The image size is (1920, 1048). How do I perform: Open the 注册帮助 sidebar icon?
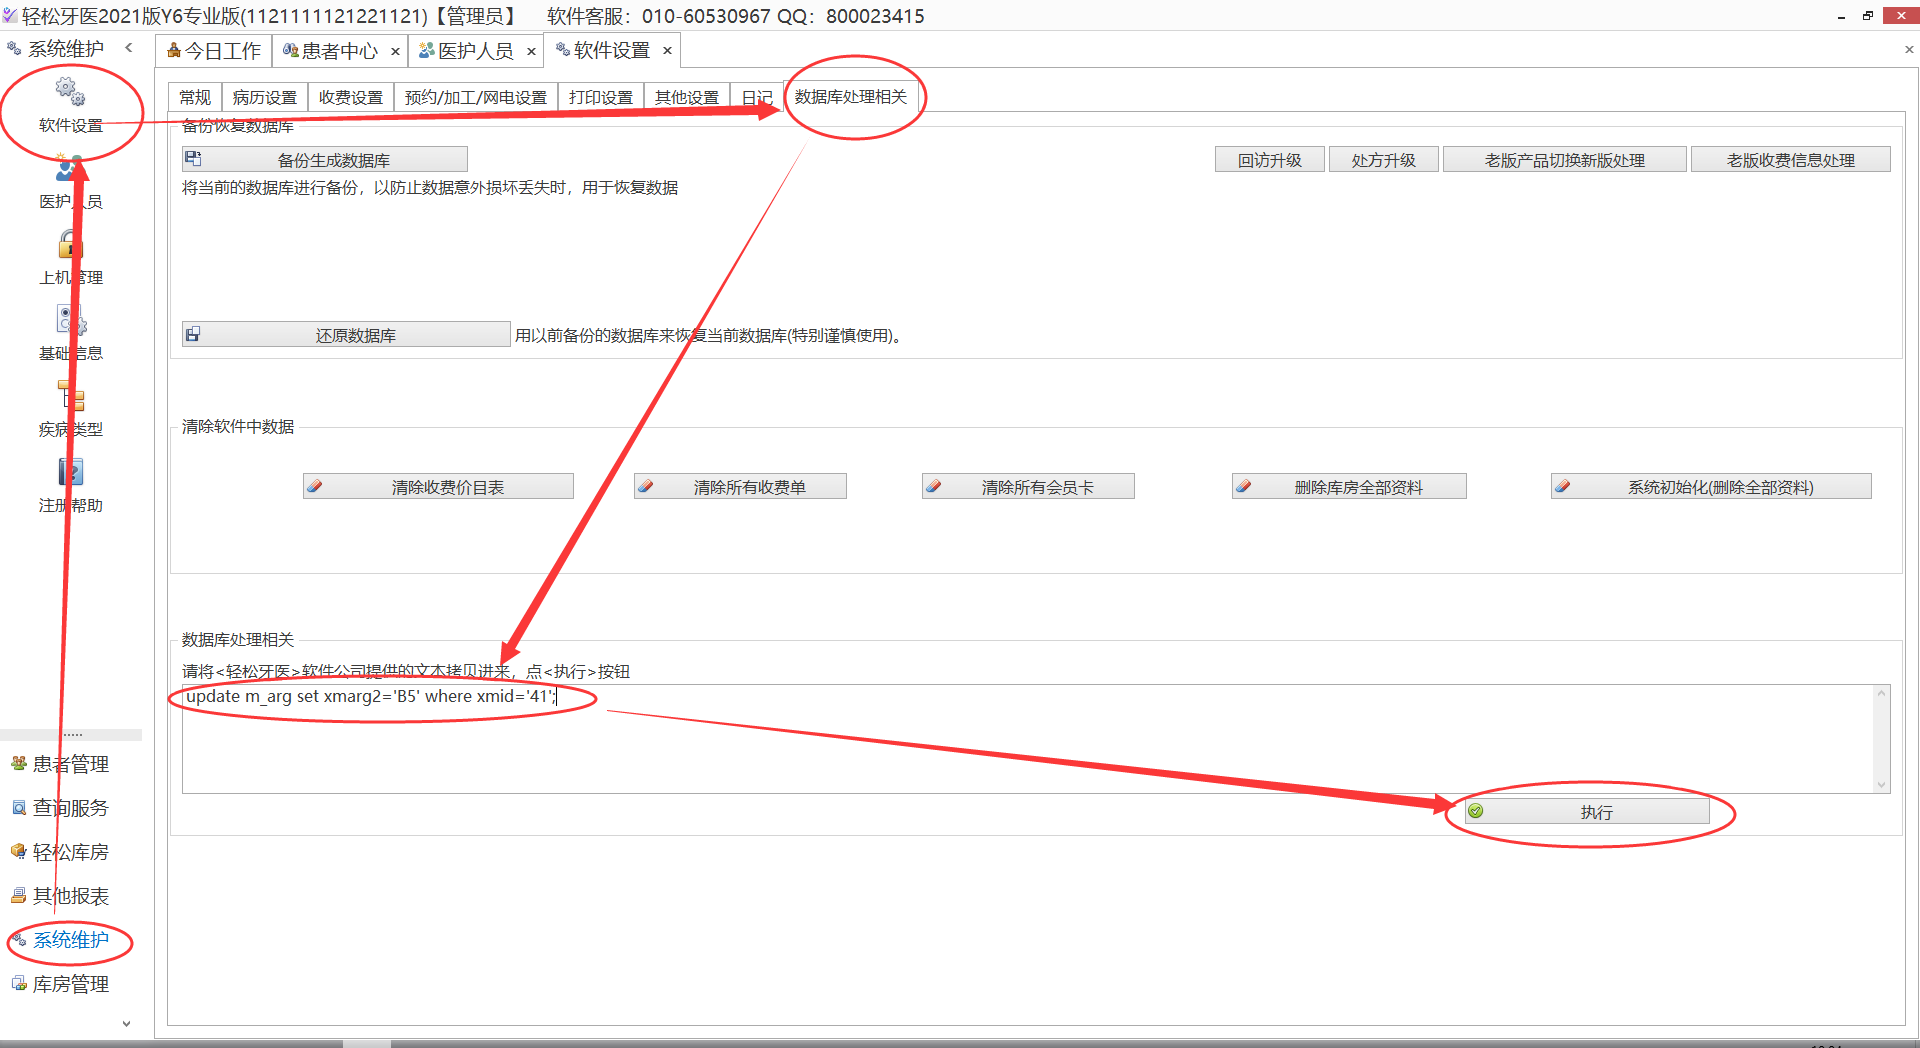click(70, 472)
